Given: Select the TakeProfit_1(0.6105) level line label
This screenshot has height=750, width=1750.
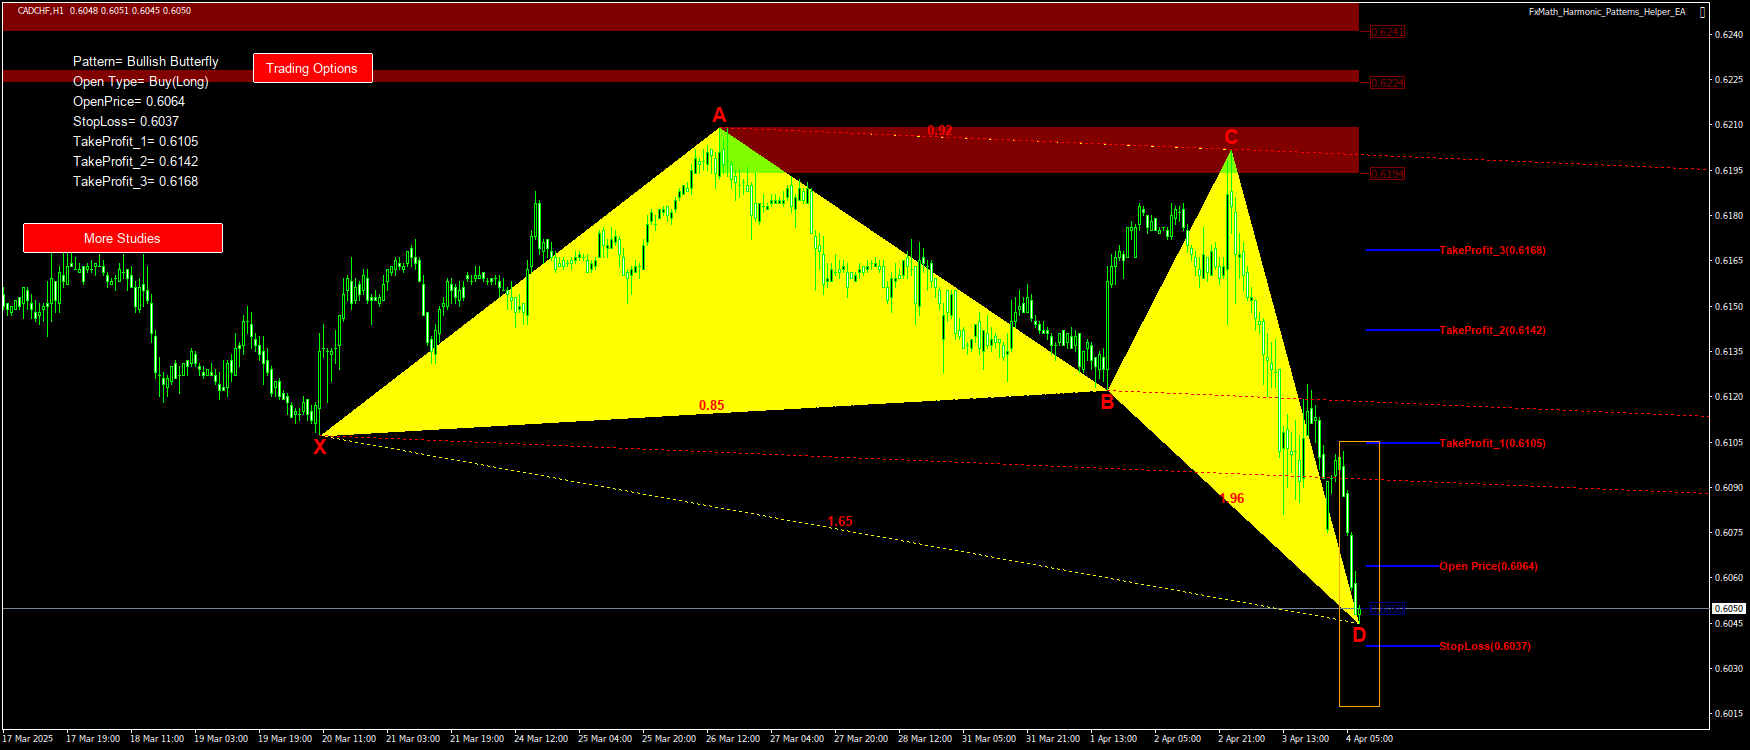Looking at the screenshot, I should [1492, 443].
